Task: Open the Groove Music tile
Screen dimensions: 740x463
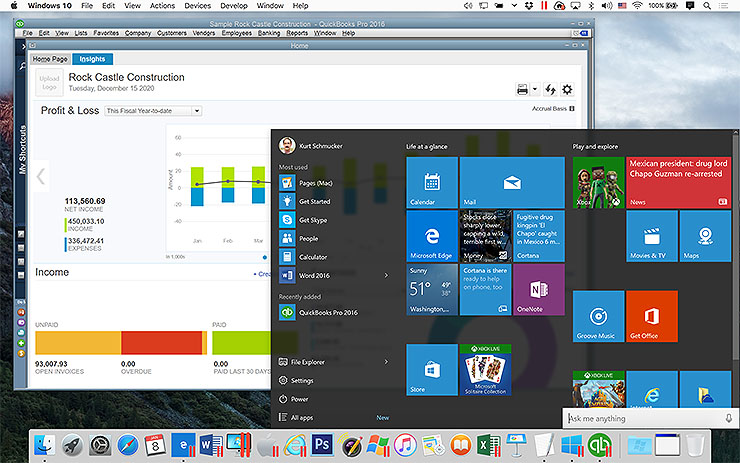Action: coord(598,316)
